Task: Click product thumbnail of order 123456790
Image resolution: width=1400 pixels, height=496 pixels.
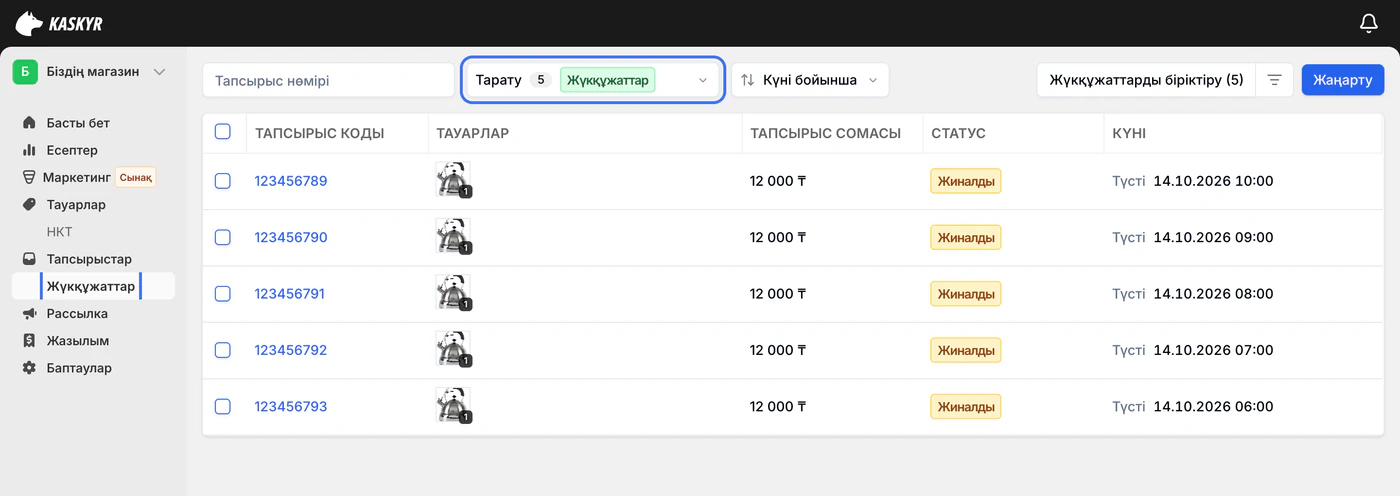Action: (454, 236)
